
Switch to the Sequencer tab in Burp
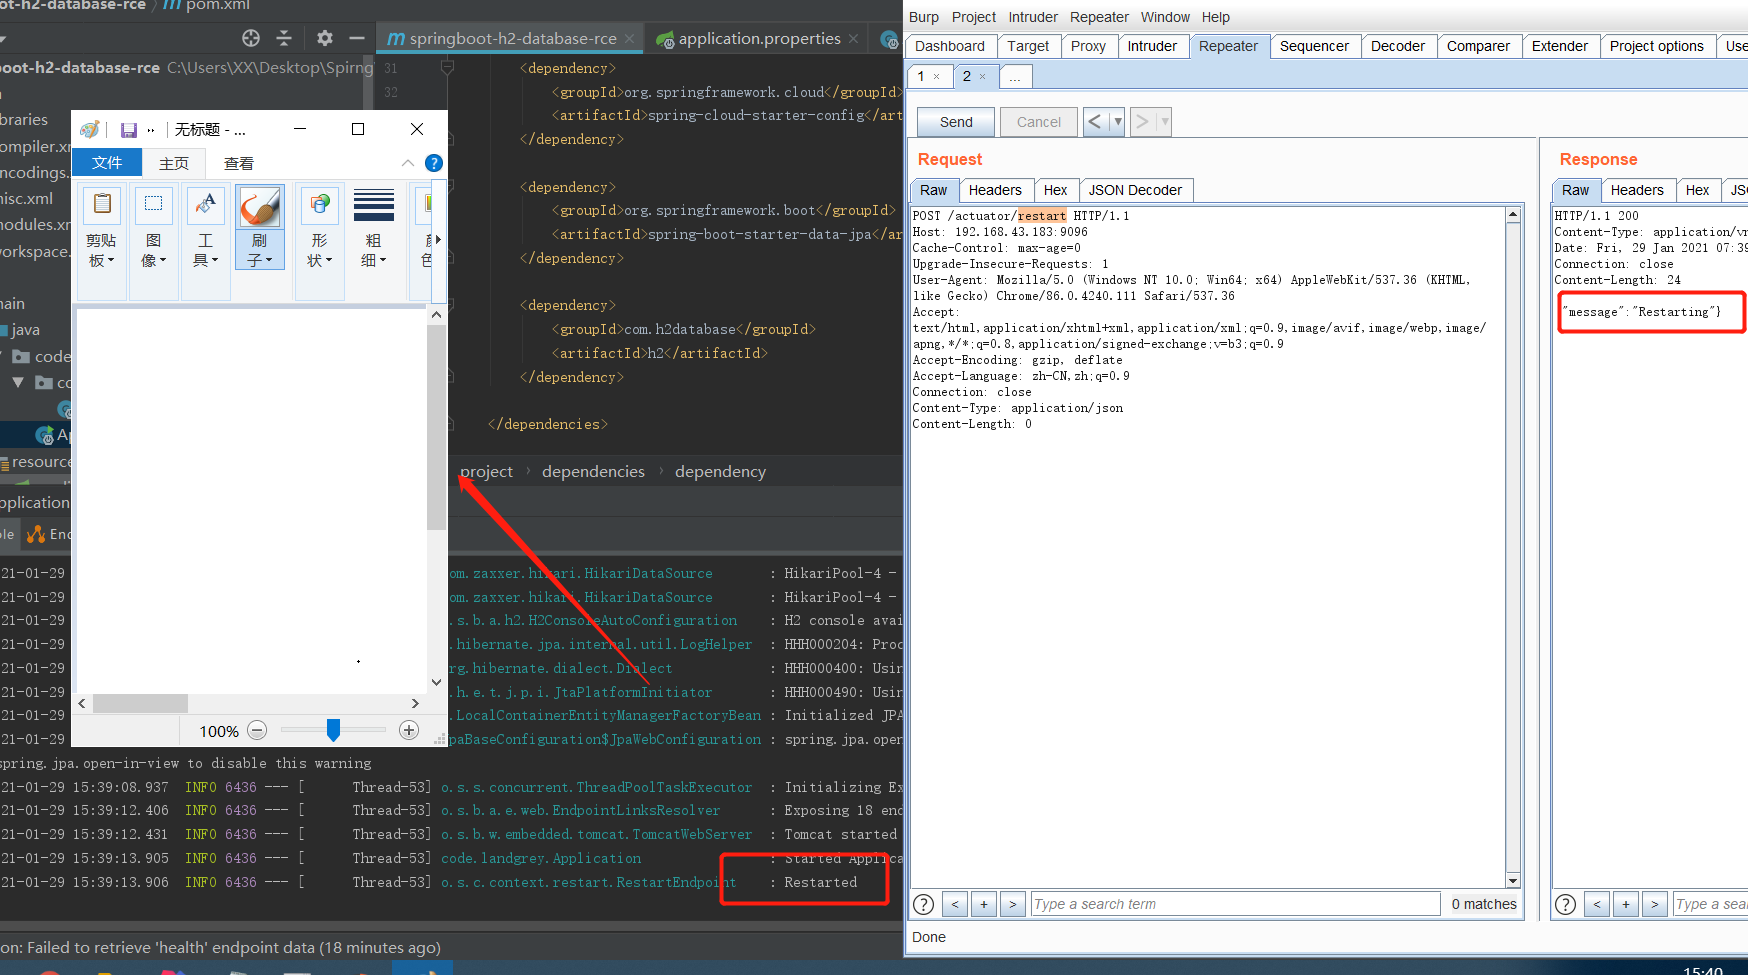[x=1314, y=46]
